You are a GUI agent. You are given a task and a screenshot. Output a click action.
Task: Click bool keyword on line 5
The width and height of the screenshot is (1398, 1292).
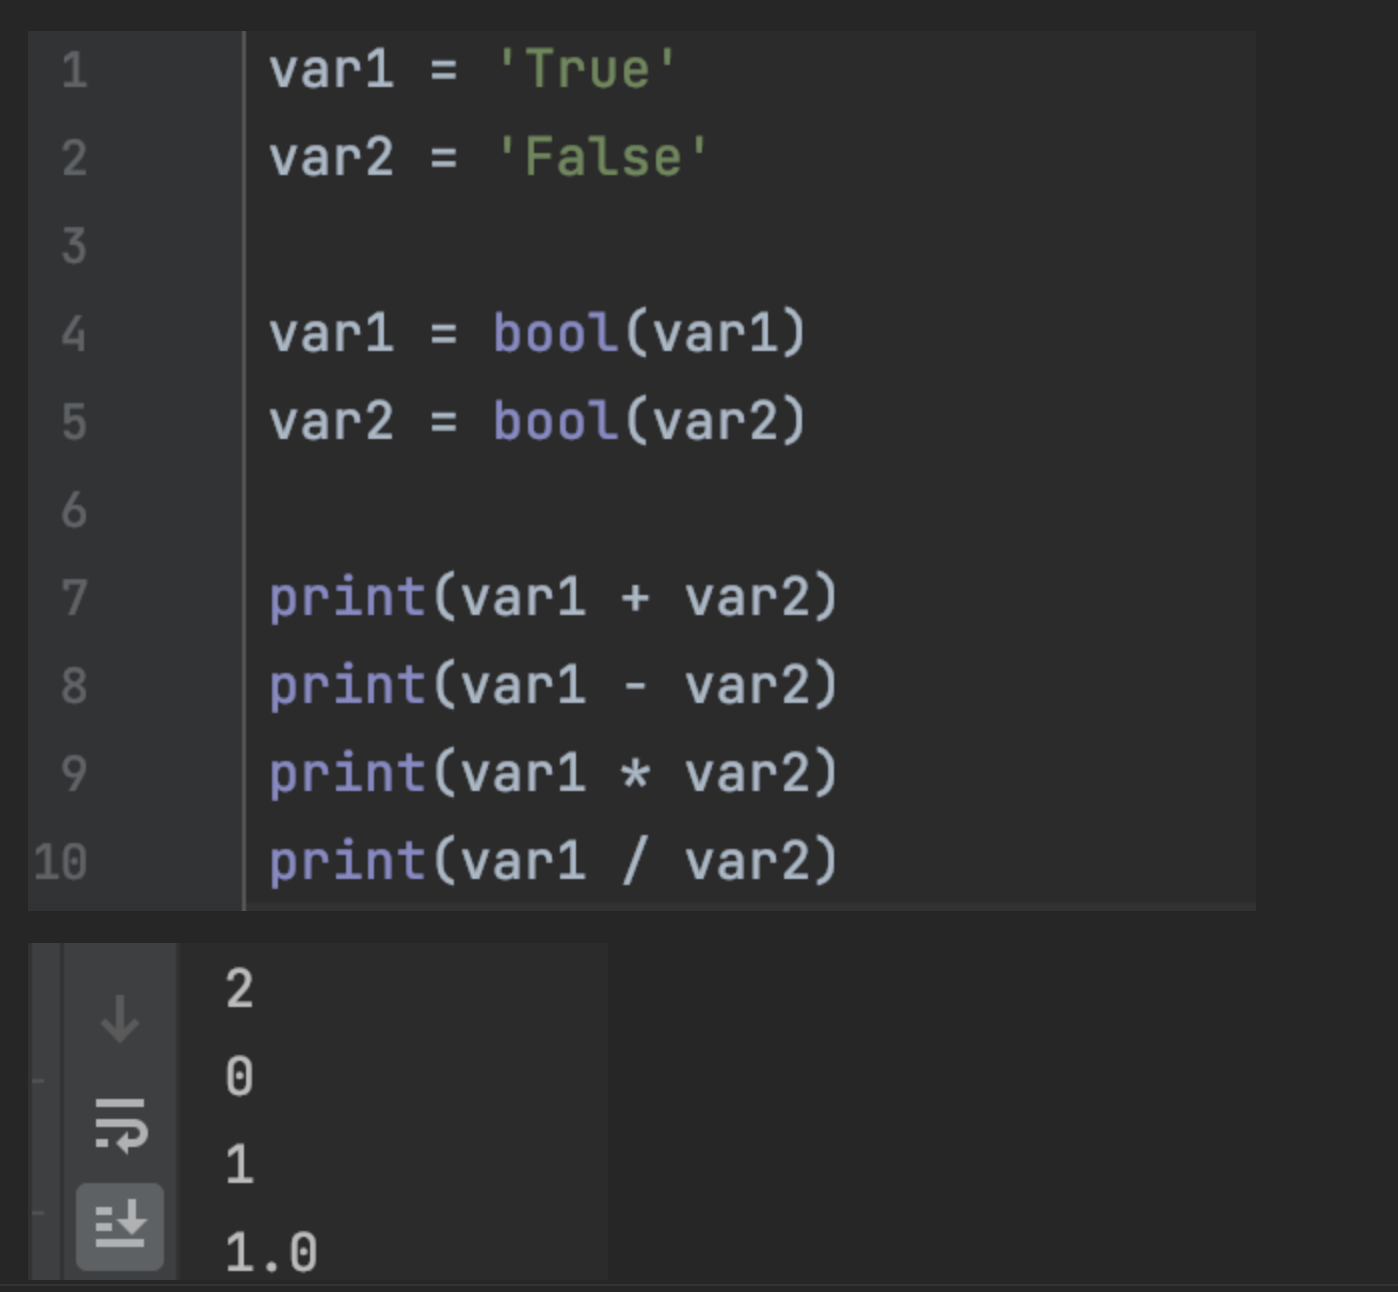coord(555,421)
